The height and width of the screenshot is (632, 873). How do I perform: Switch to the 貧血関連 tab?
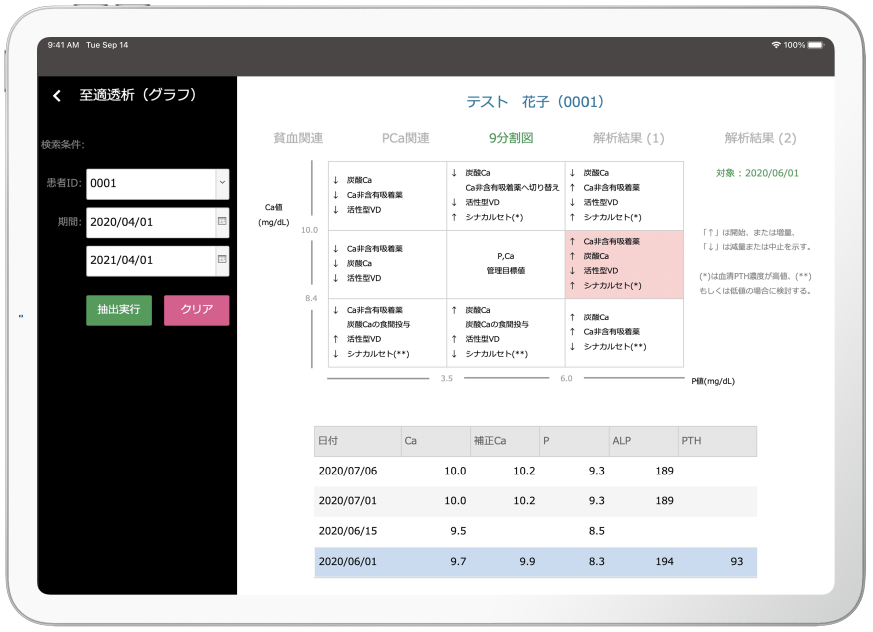coord(298,138)
